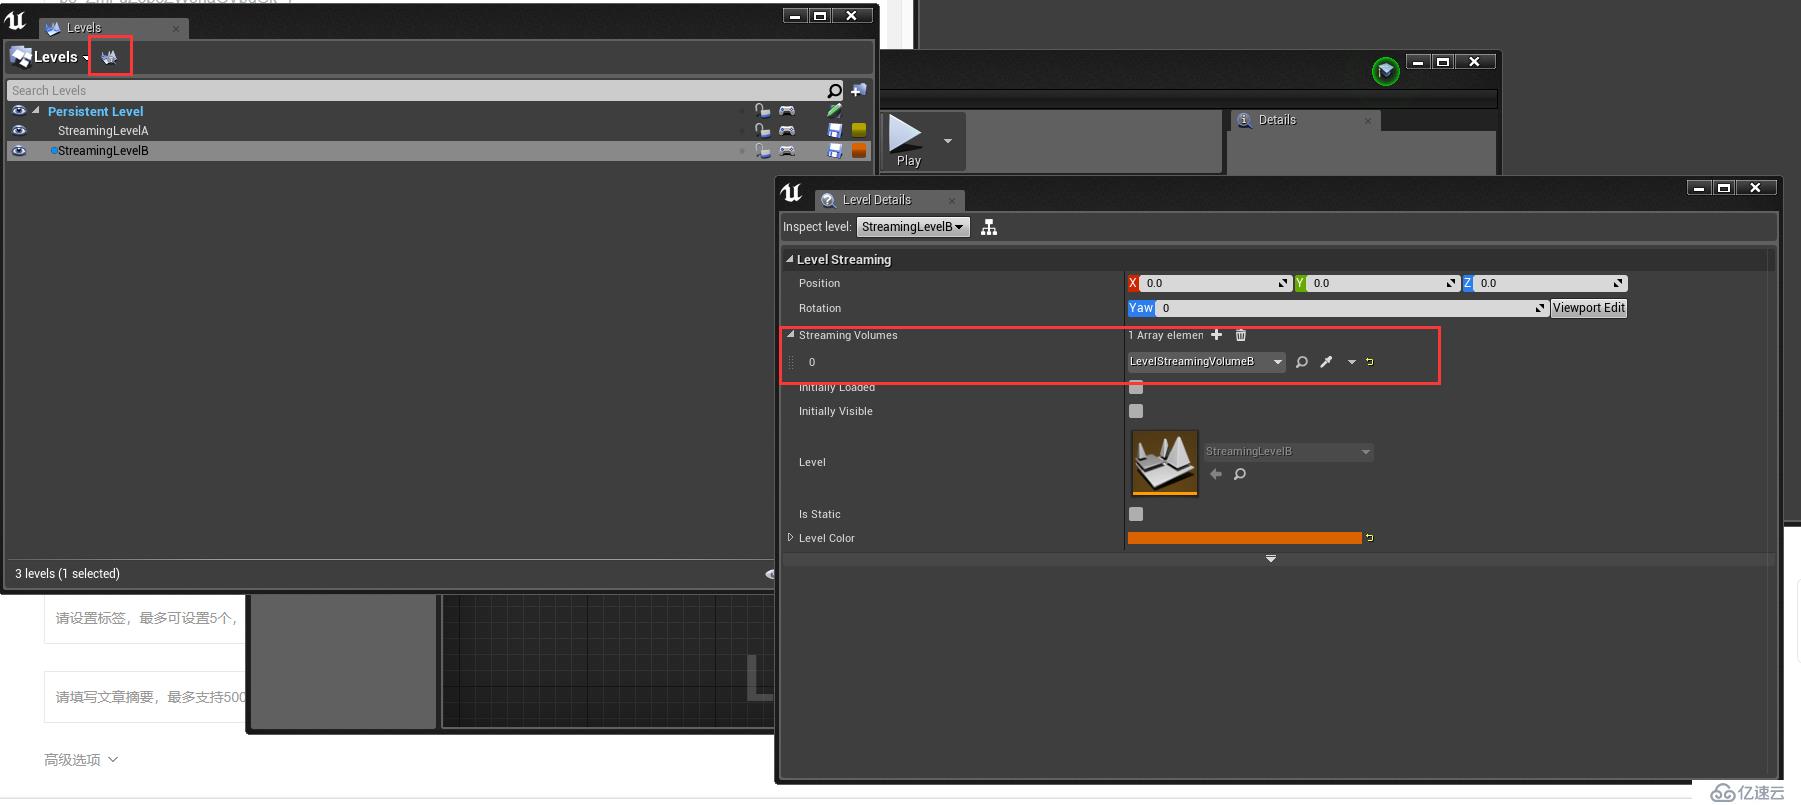Close the Level Details tab
Viewport: 1801px width, 805px height.
[951, 201]
